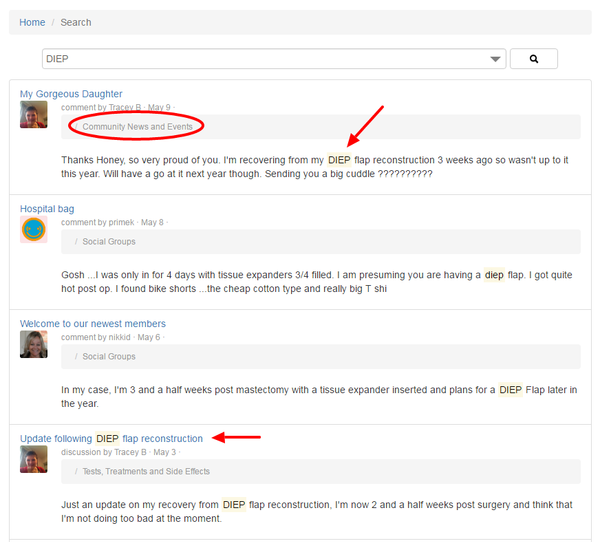Open 'Welcome to our newest members'
The width and height of the screenshot is (600, 542).
pos(93,323)
